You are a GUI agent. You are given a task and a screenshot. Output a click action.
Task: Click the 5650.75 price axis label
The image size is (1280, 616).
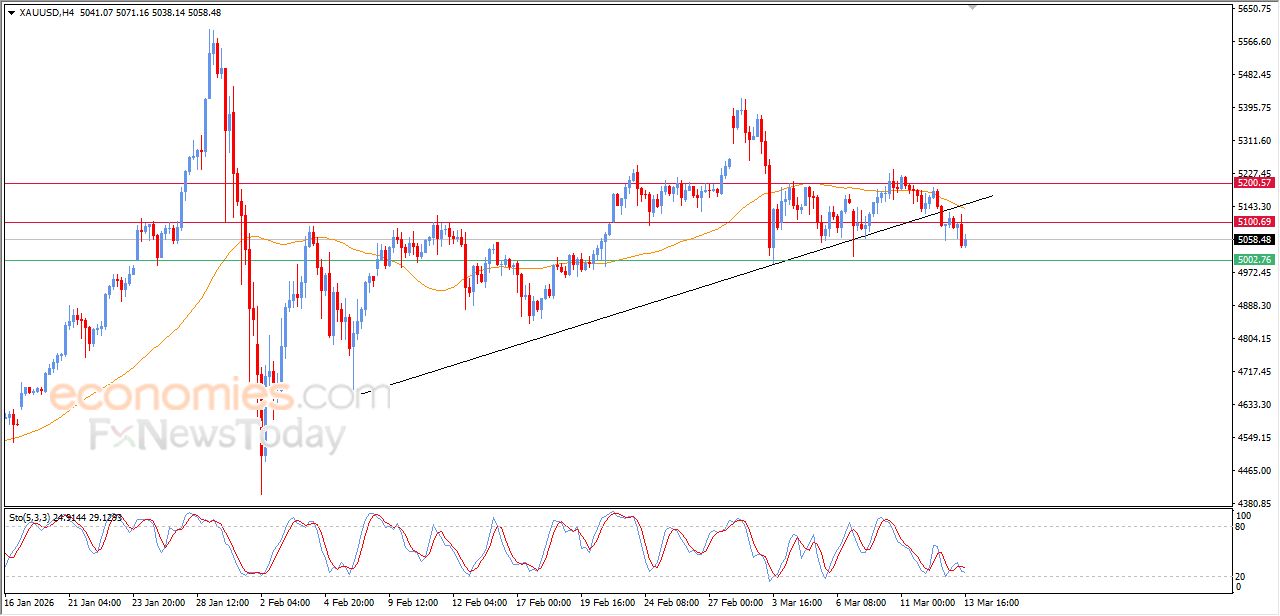(x=1254, y=9)
